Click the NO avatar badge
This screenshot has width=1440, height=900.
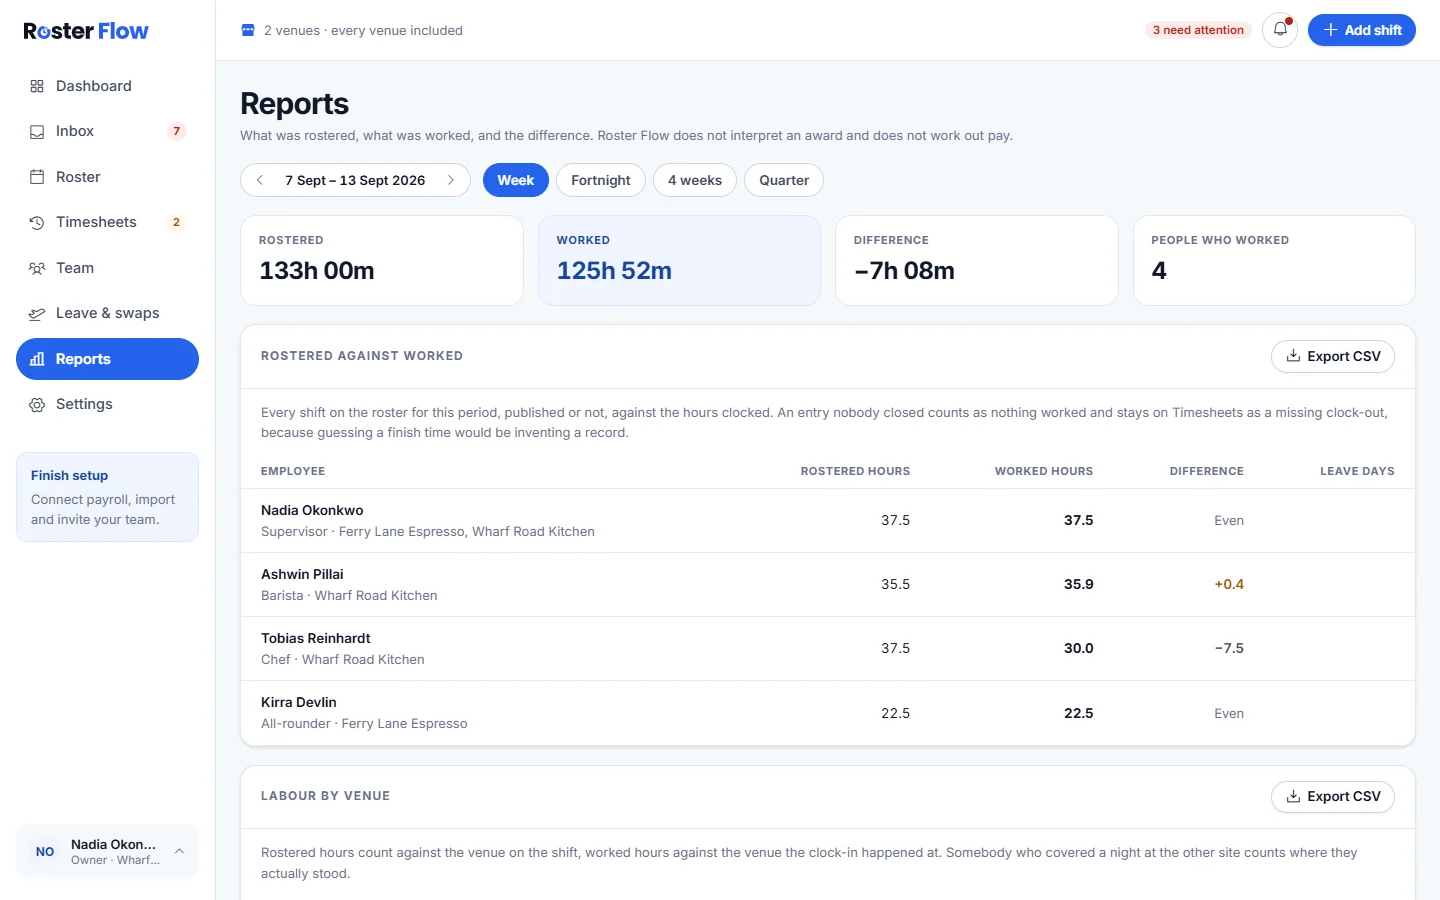(x=45, y=851)
